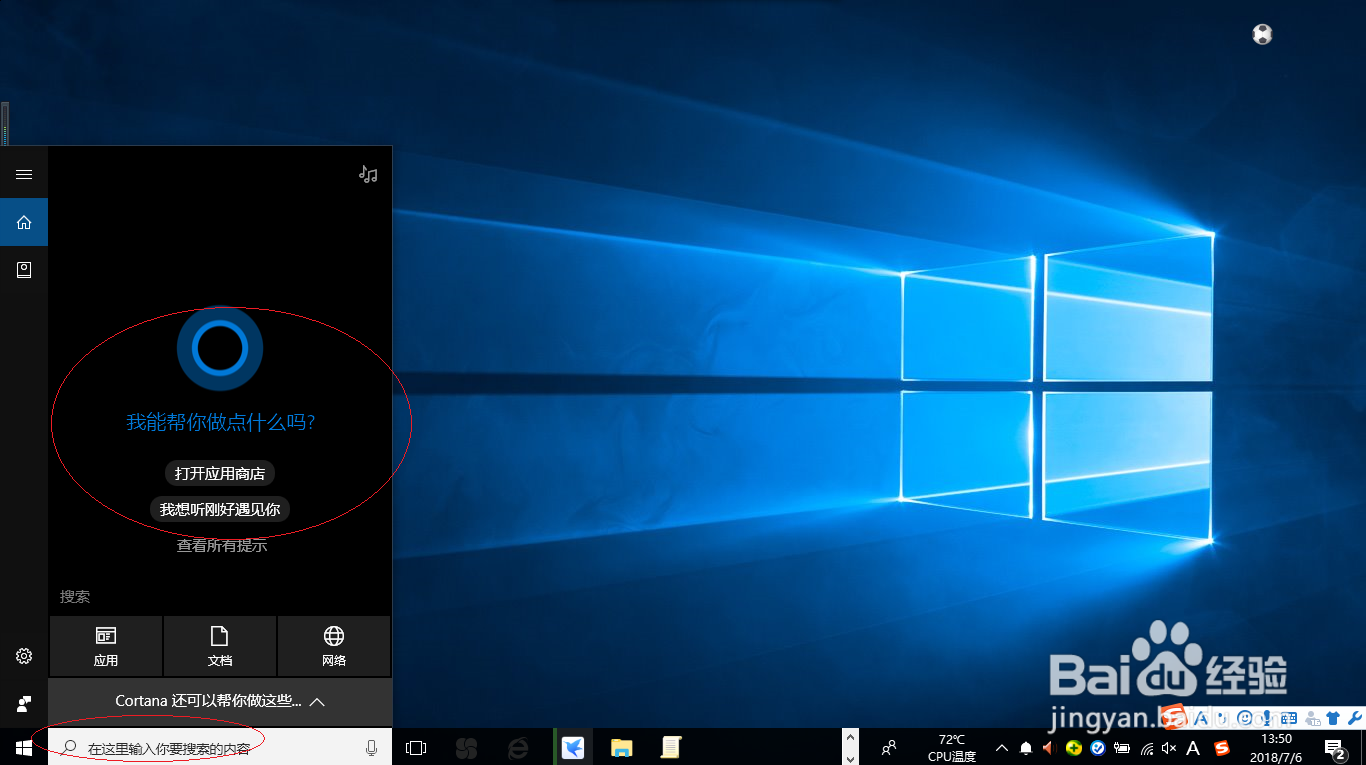
Task: Expand the hidden icons tray chevron
Action: point(1002,747)
